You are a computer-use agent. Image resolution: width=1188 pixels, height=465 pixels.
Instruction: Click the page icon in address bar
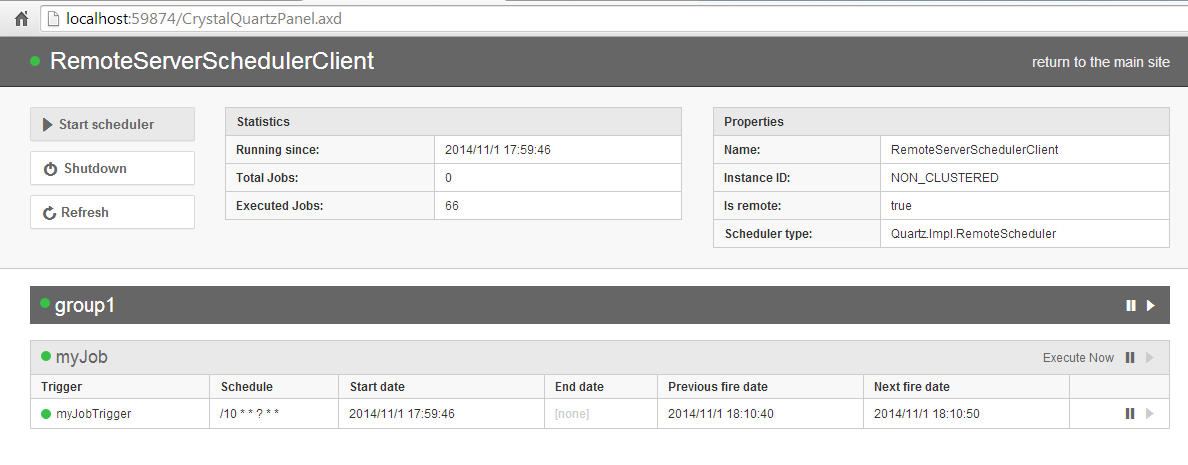click(x=53, y=18)
